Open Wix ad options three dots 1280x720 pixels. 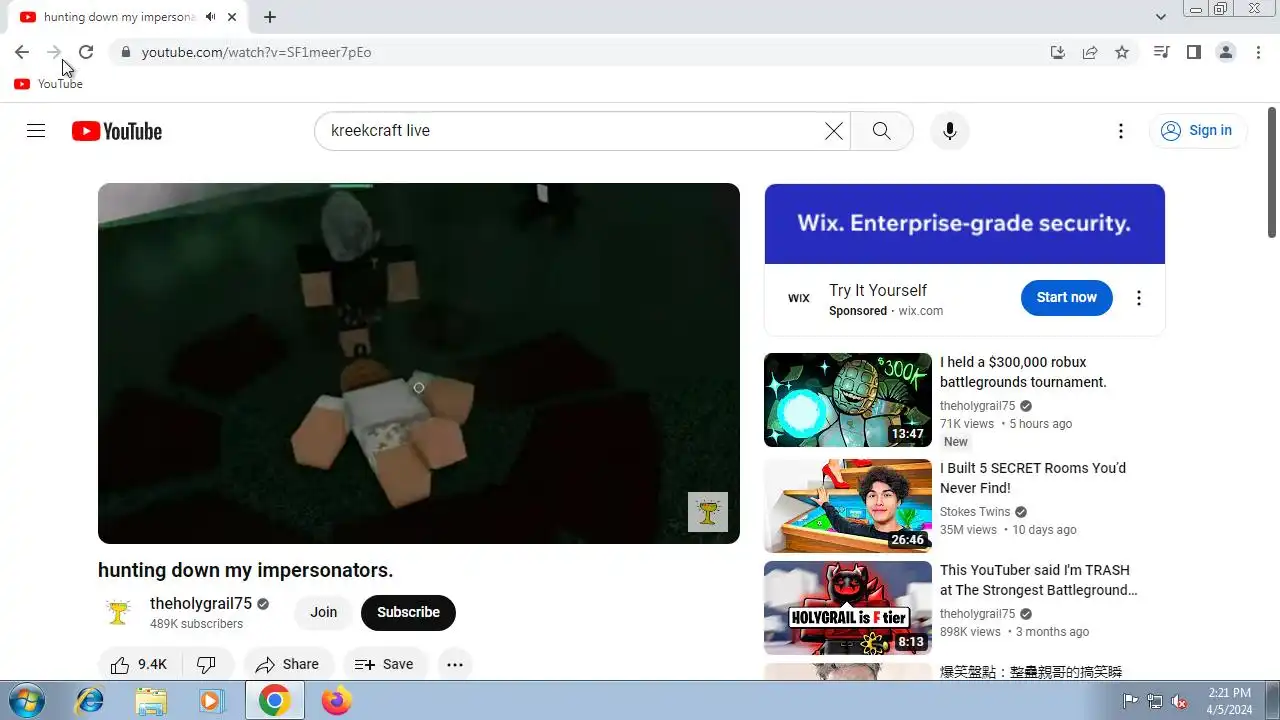click(1138, 298)
